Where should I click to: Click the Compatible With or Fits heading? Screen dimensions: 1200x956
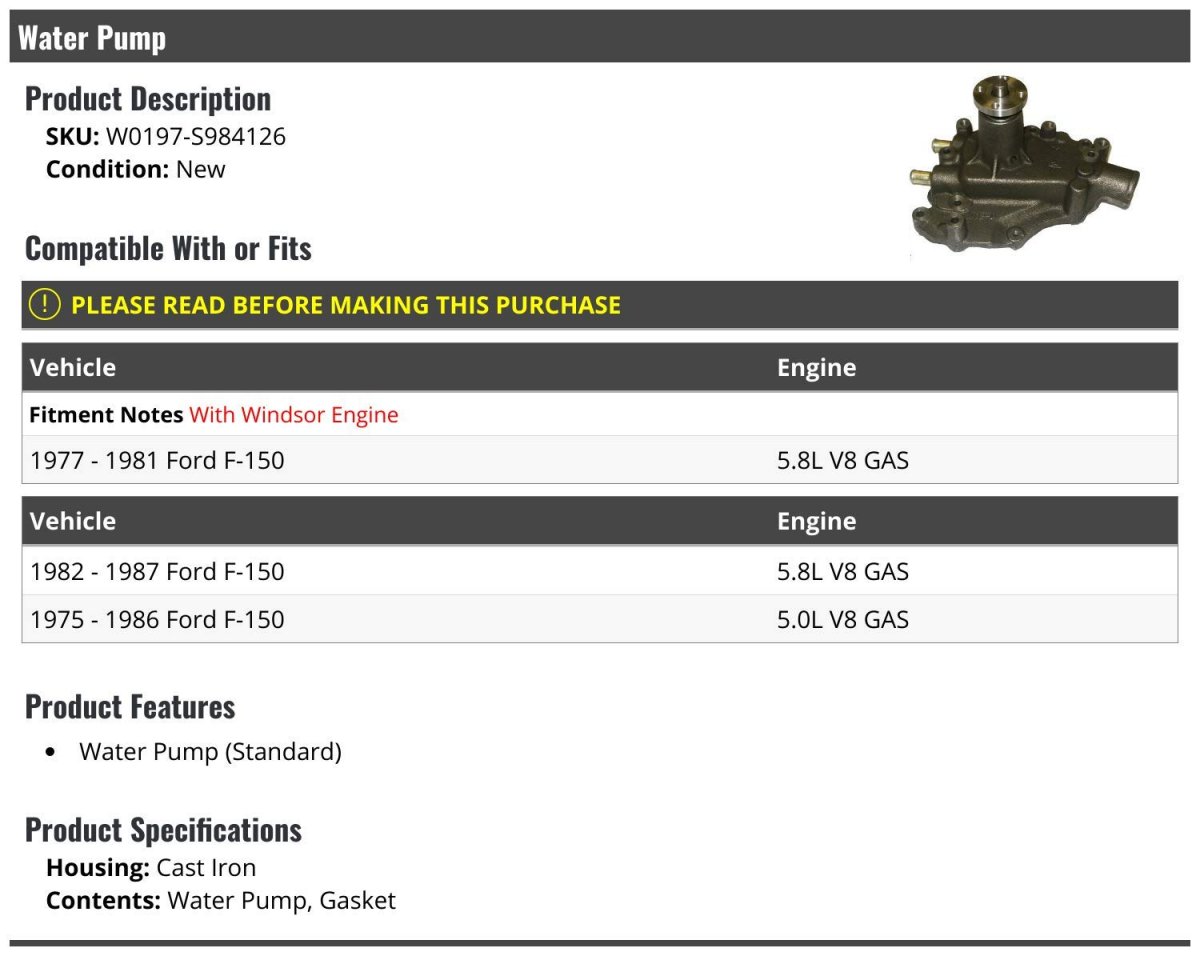pyautogui.click(x=168, y=248)
